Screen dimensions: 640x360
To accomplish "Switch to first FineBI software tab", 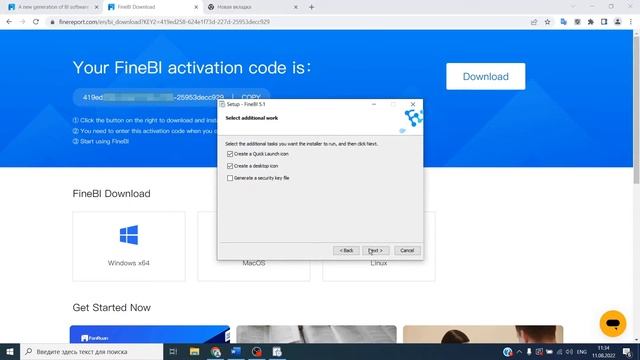I will tap(53, 7).
